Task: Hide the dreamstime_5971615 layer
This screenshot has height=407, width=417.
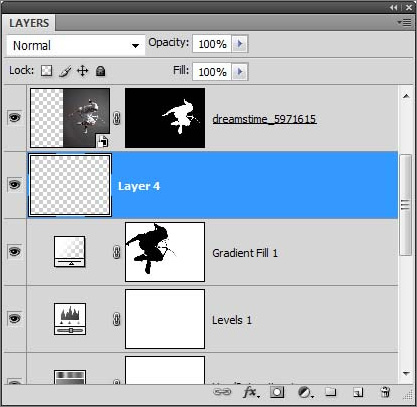Action: 14,117
